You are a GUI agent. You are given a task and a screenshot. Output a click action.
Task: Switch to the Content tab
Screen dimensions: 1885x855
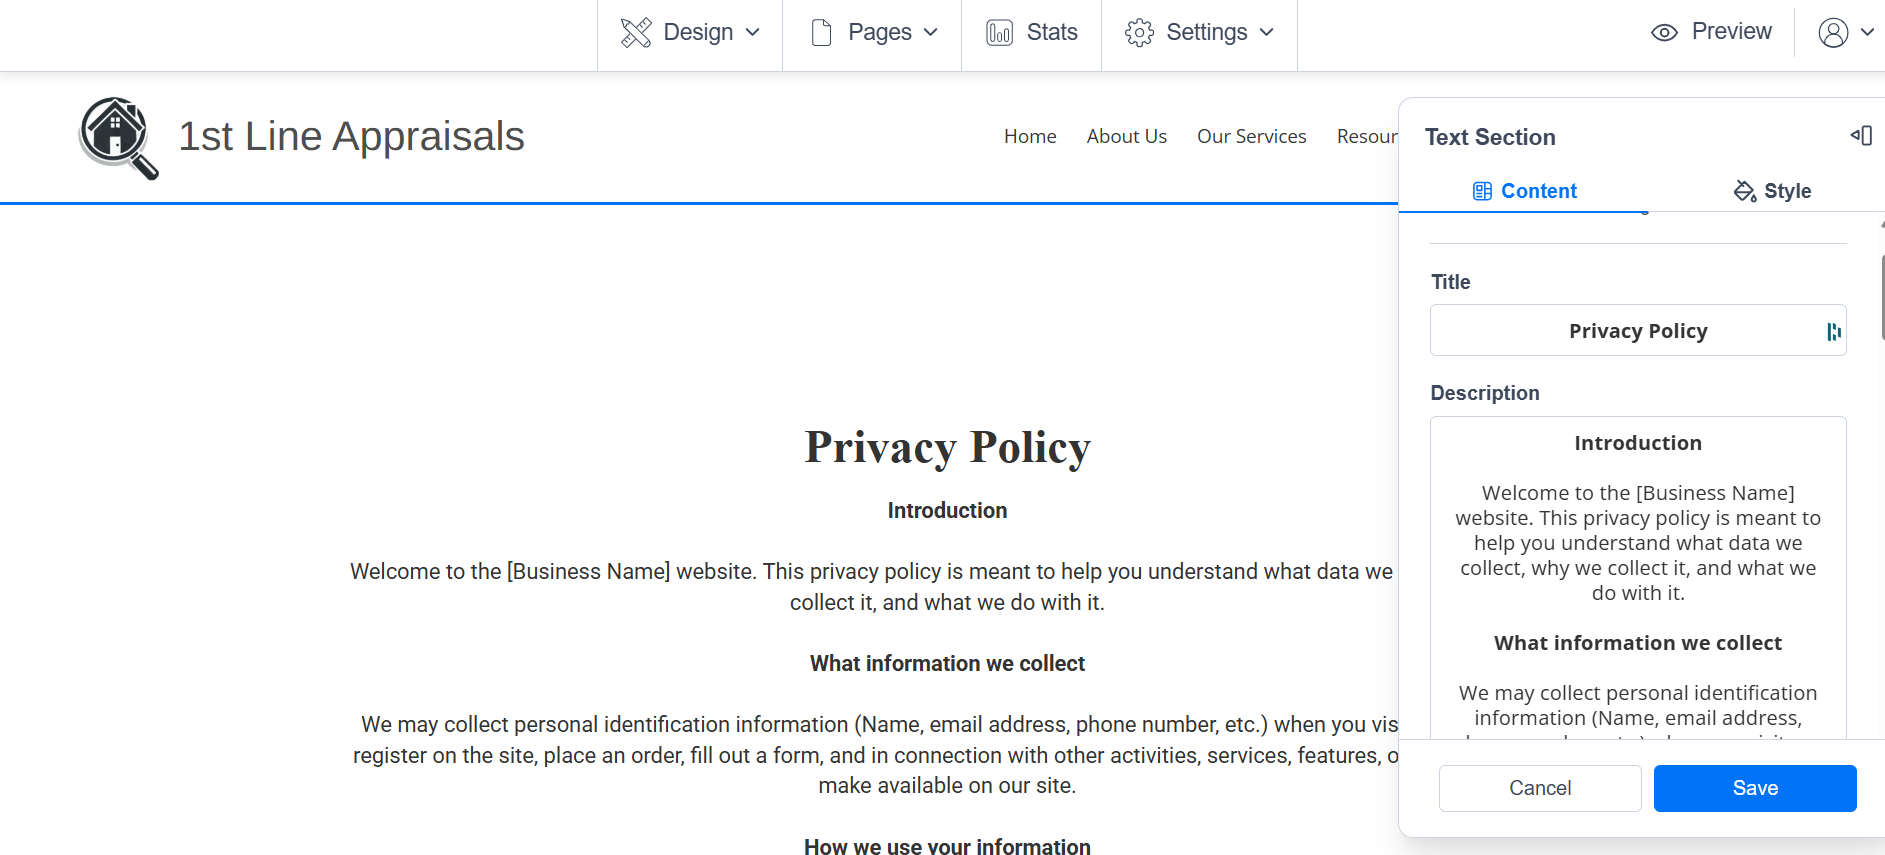click(1524, 191)
